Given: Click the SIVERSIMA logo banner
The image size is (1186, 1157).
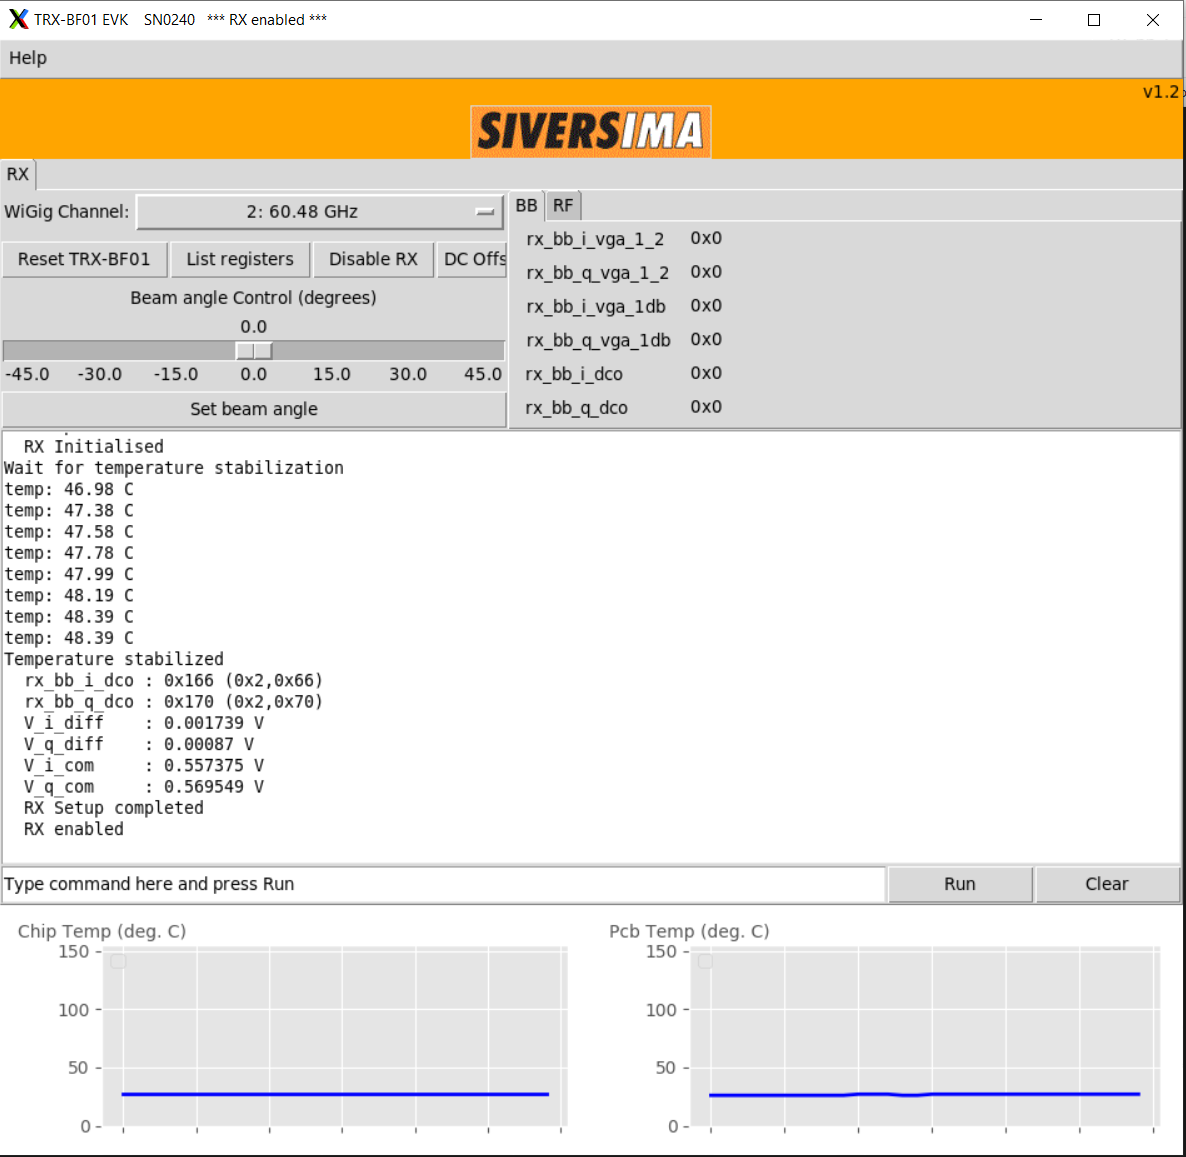Looking at the screenshot, I should click(590, 131).
